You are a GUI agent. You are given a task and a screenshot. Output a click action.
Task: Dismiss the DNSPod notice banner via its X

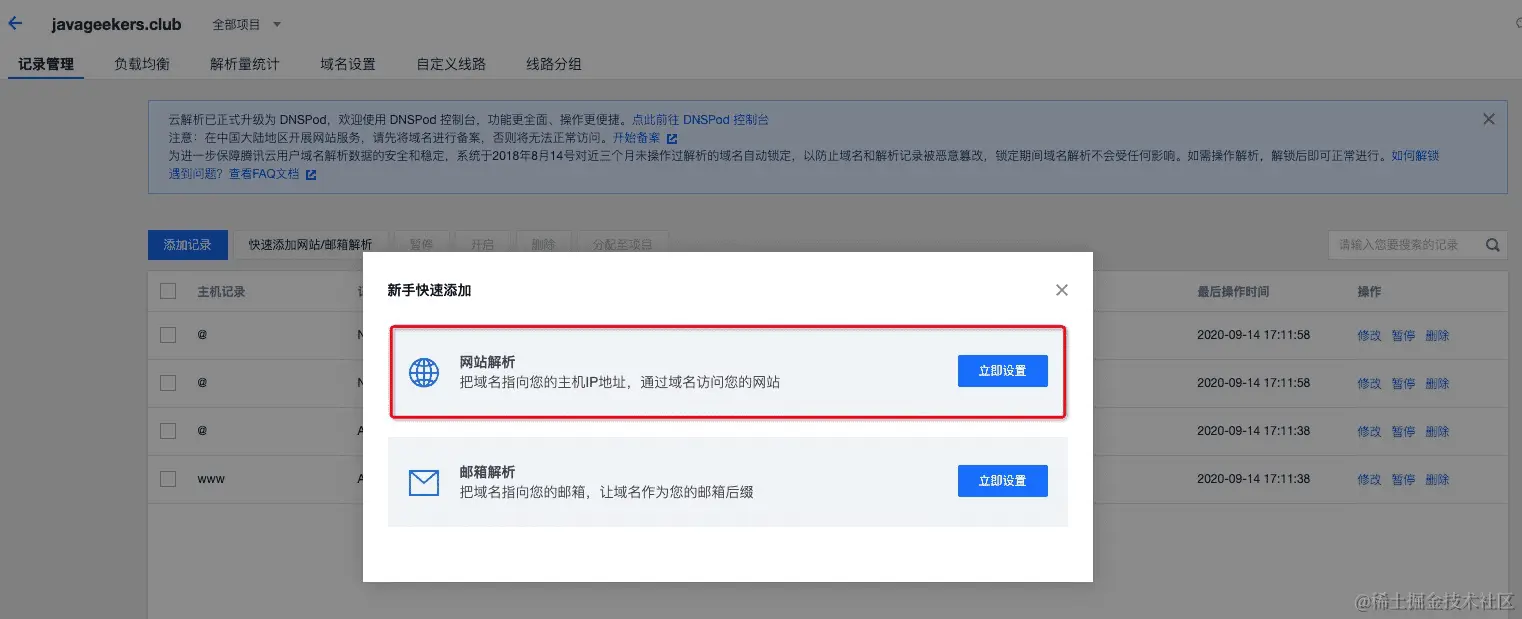coord(1488,118)
